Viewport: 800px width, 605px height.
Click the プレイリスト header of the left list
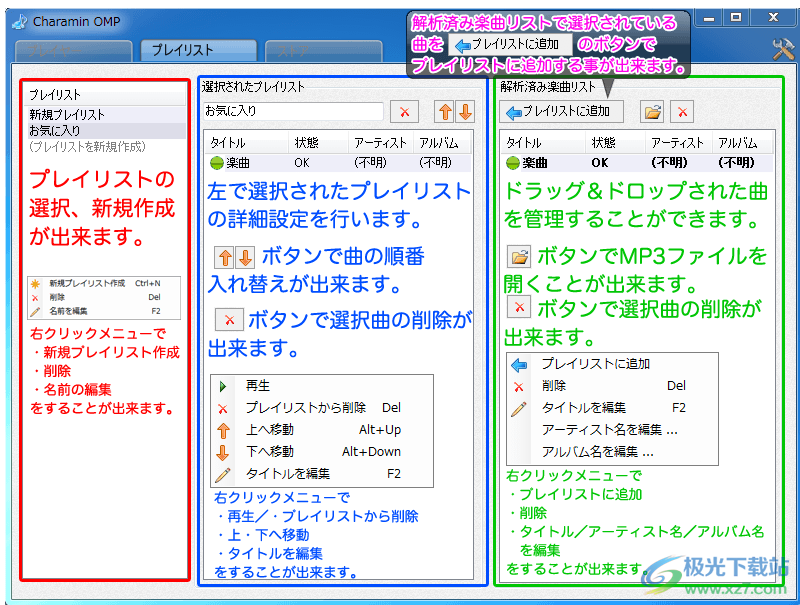[x=106, y=95]
